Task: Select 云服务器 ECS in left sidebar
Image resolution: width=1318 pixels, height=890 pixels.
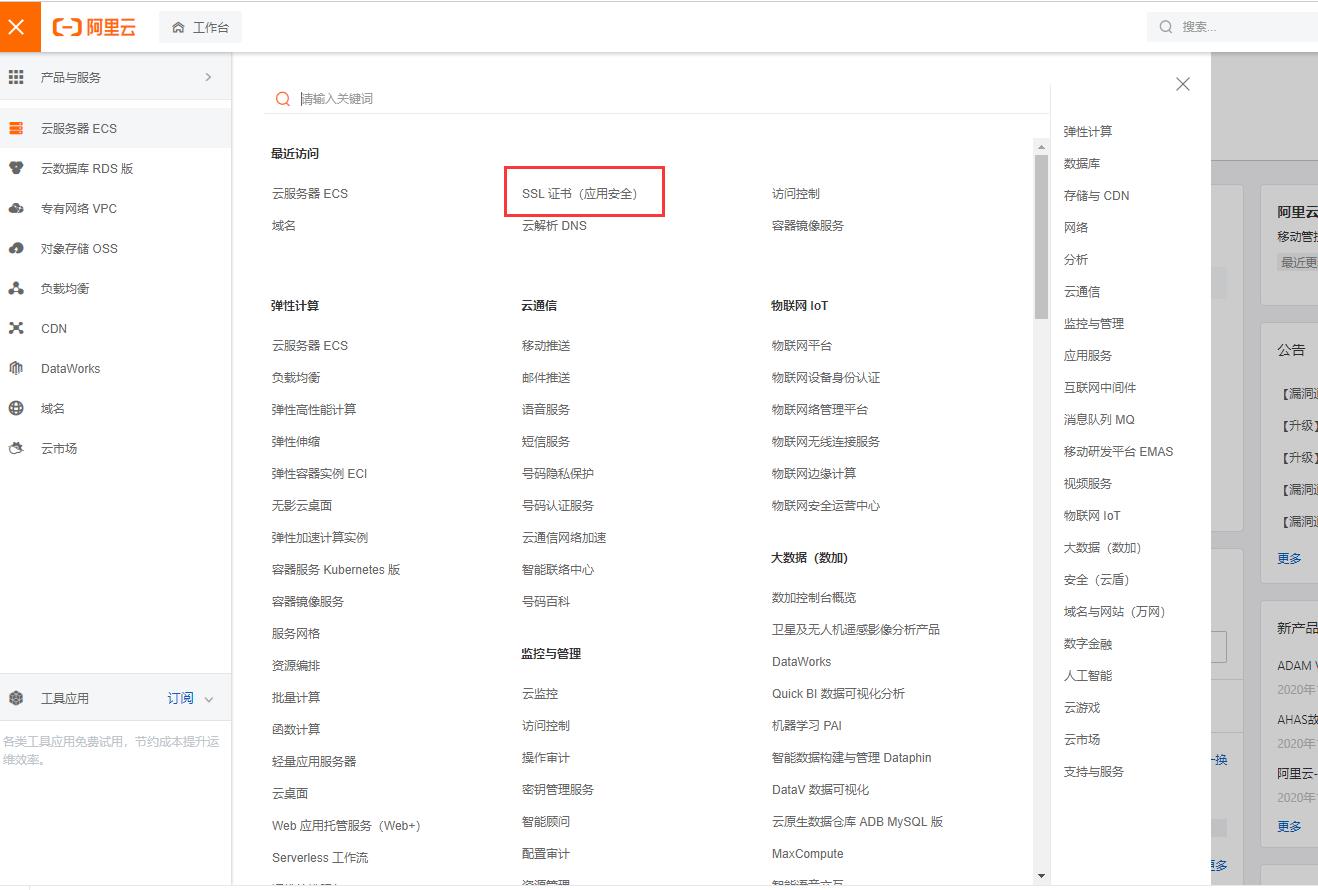Action: (115, 128)
